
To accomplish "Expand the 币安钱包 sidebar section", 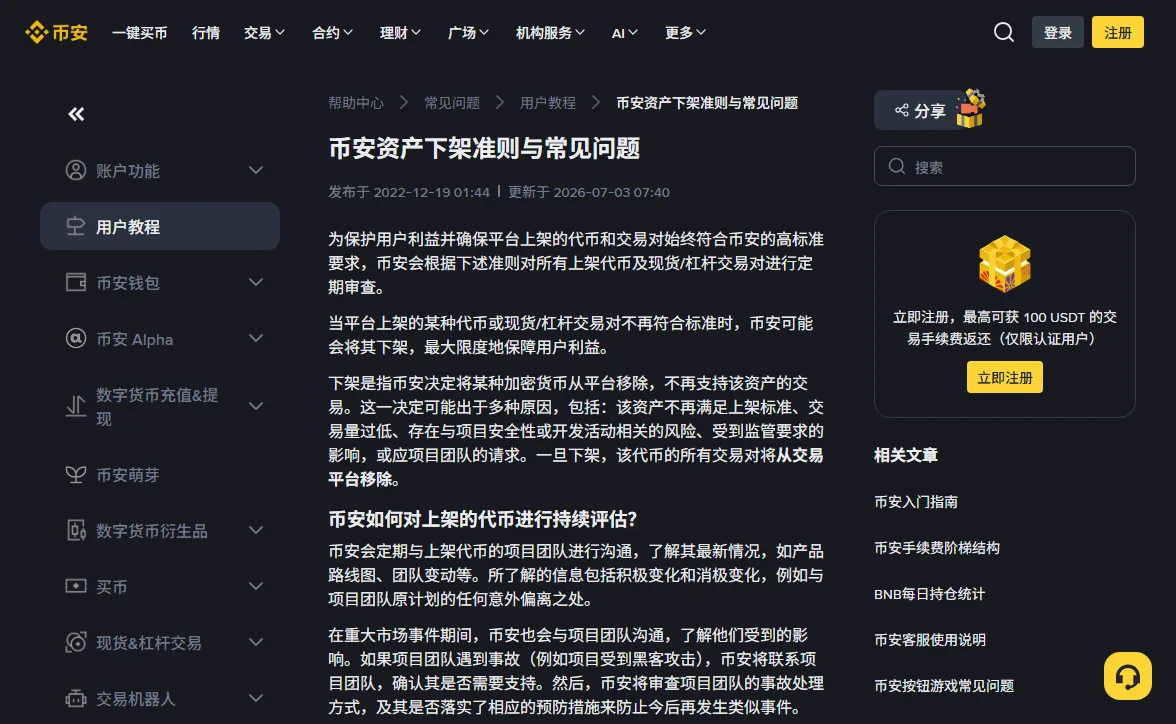I will click(256, 282).
